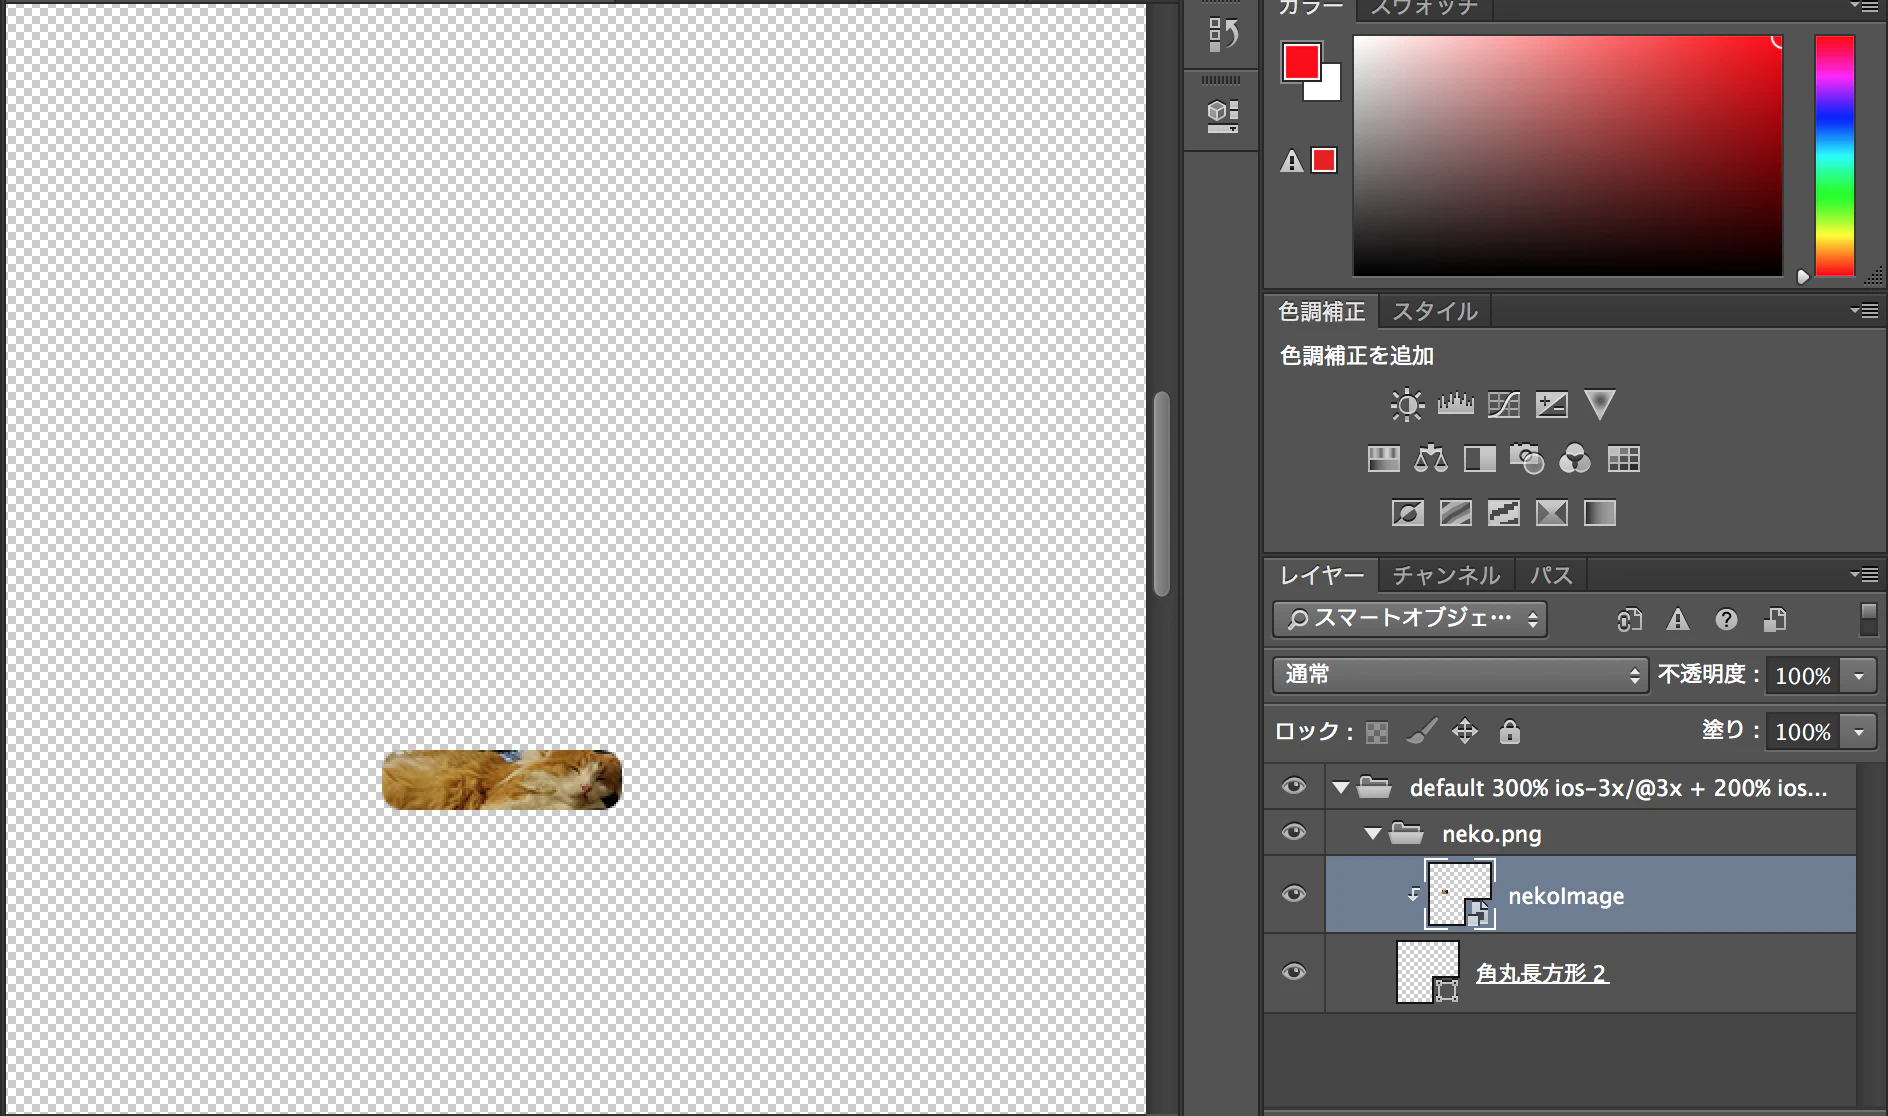Click the rainbow hue slider strip
The image size is (1888, 1116).
(x=1835, y=156)
